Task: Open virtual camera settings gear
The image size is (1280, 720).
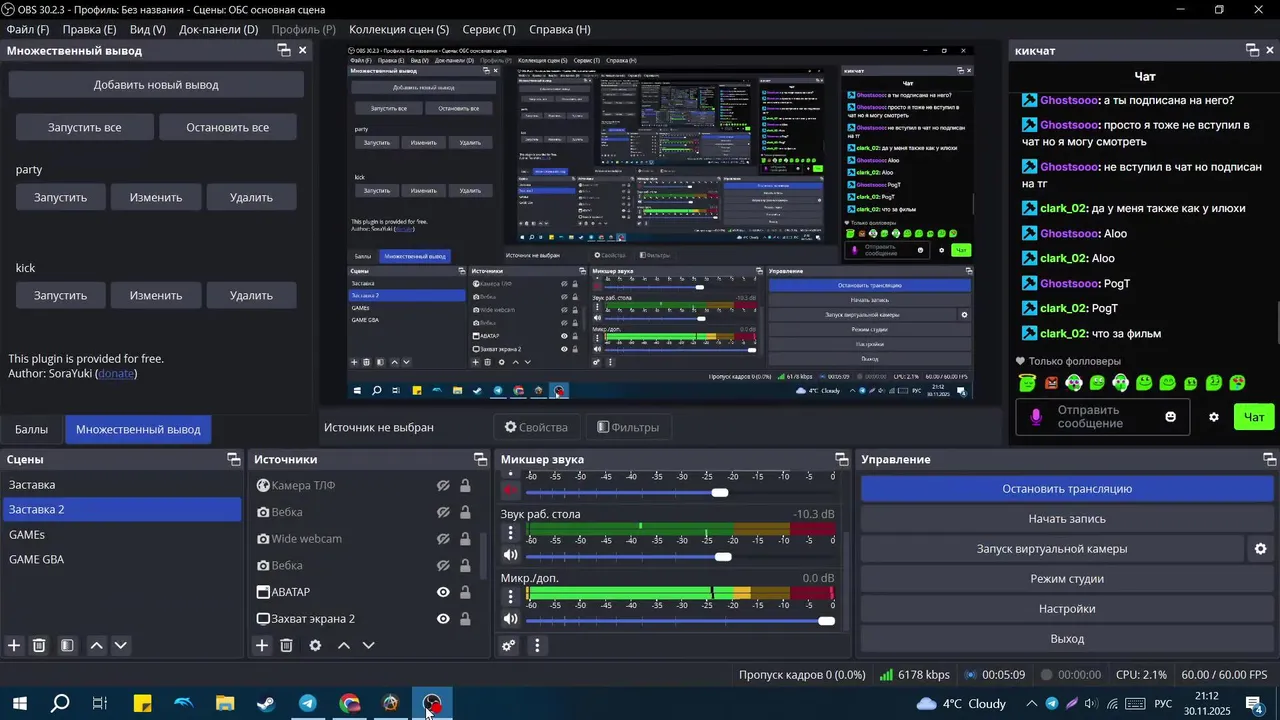Action: click(x=1260, y=549)
